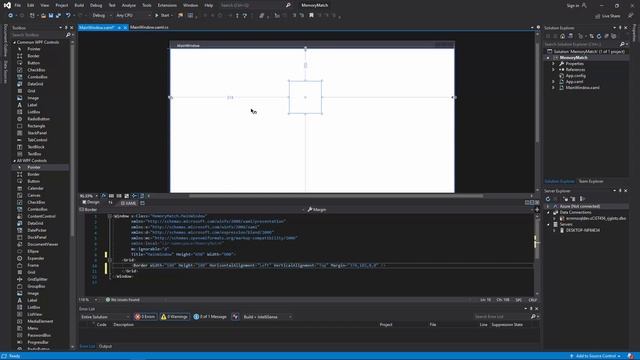This screenshot has width=640, height=360.
Task: Expand the References node in Solution Explorer
Action: [553, 70]
